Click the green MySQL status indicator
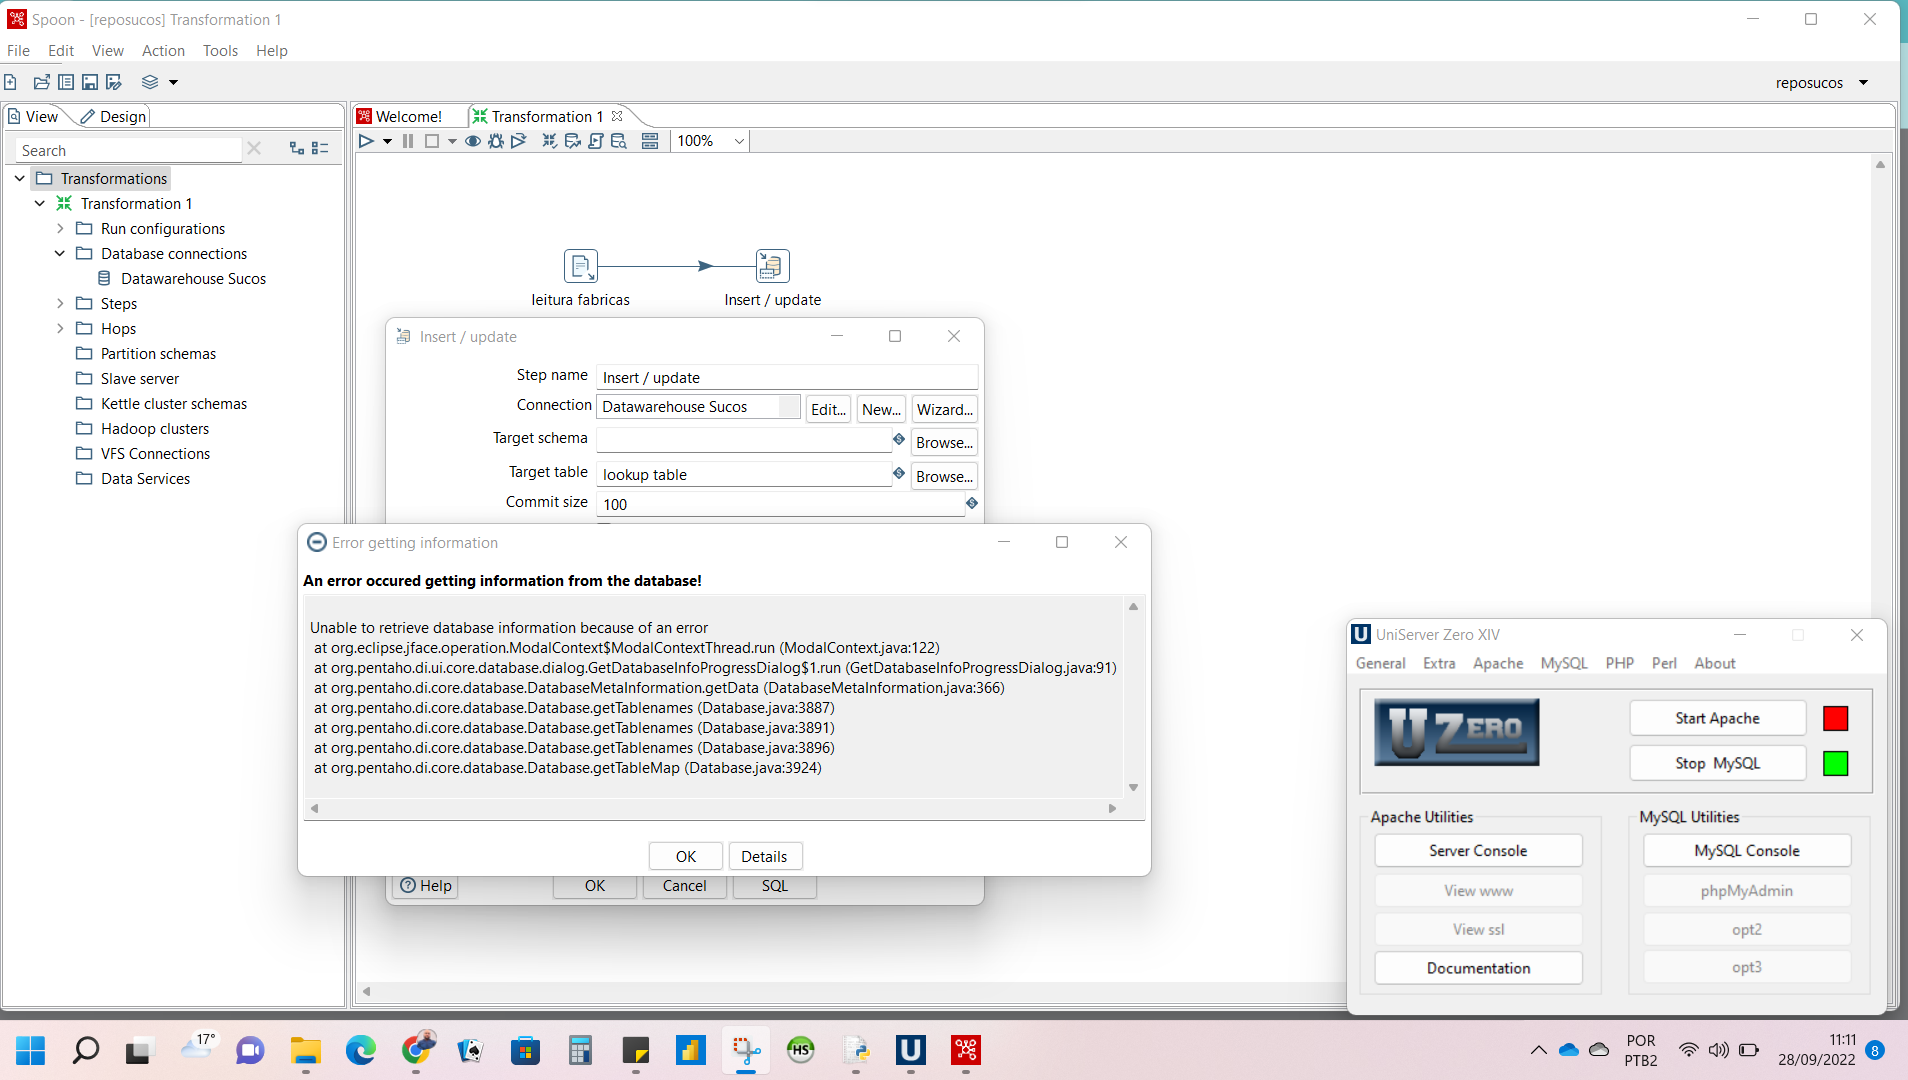The width and height of the screenshot is (1908, 1080). coord(1835,763)
